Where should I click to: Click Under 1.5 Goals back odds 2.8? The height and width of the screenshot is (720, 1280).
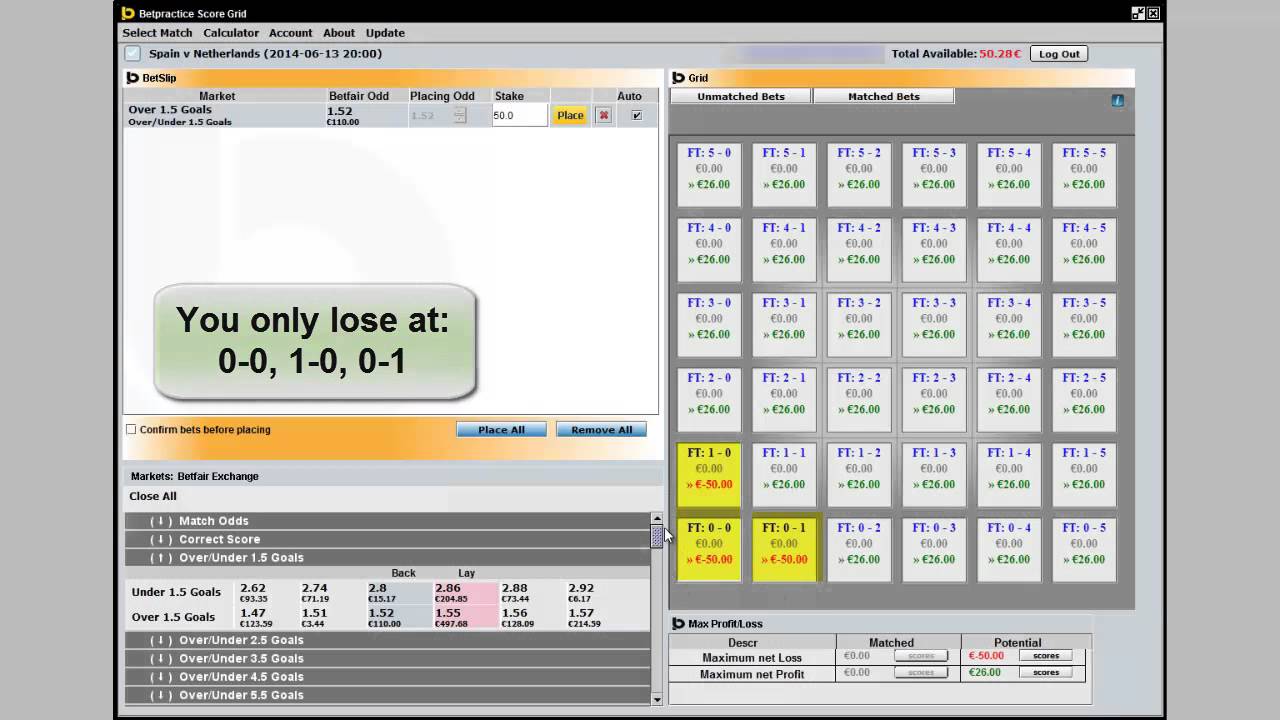tap(399, 593)
